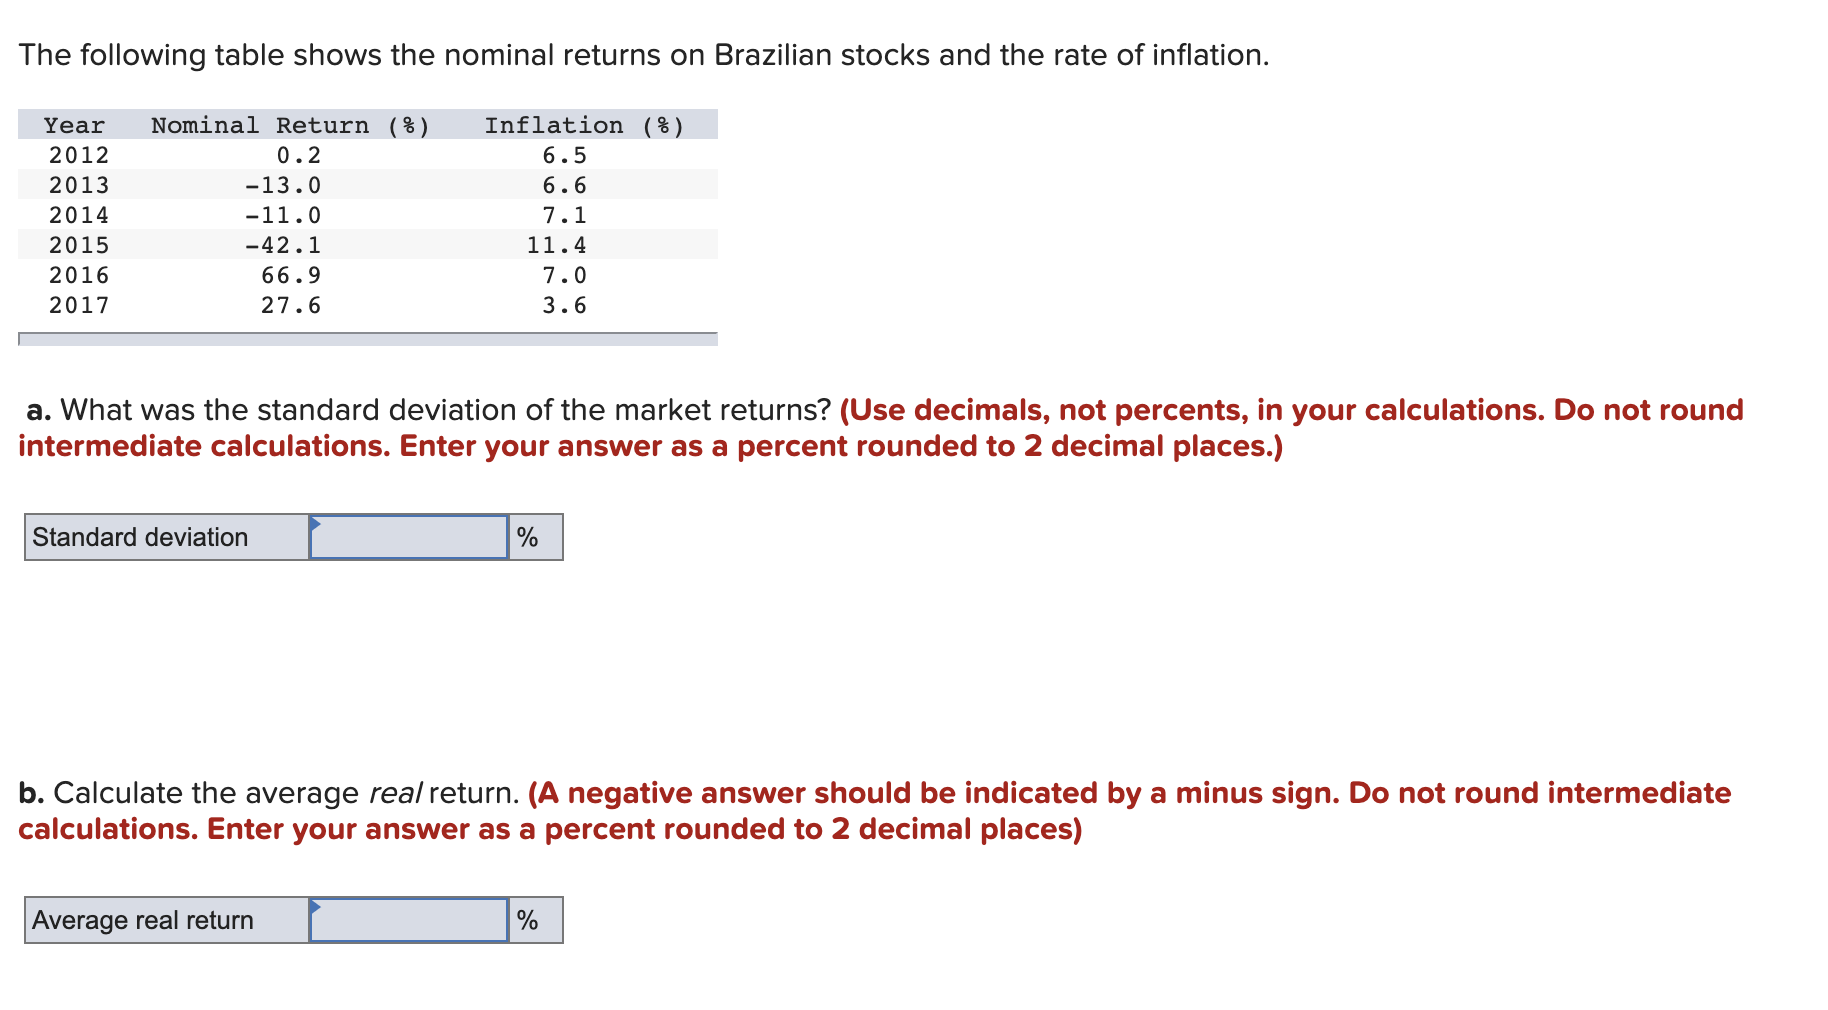Click the percent sign beside Standard deviation field
The image size is (1828, 1010).
coord(528,537)
